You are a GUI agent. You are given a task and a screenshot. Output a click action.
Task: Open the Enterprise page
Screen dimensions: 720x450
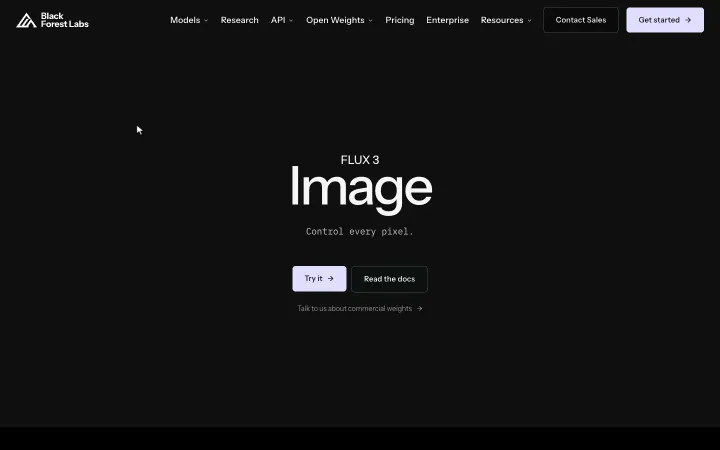448,20
